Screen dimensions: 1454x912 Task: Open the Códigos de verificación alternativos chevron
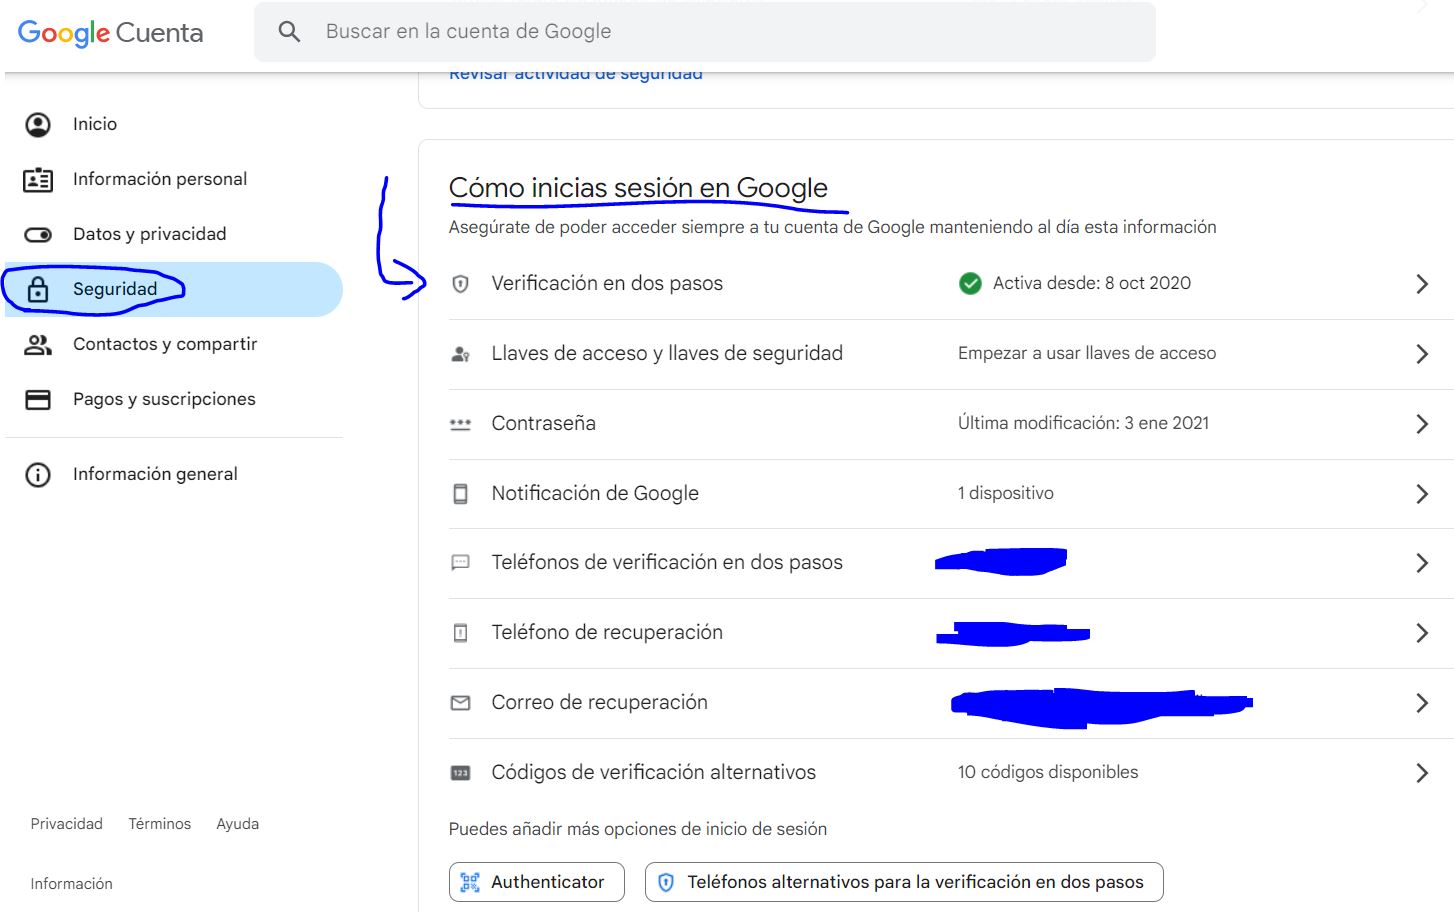[x=1422, y=773]
